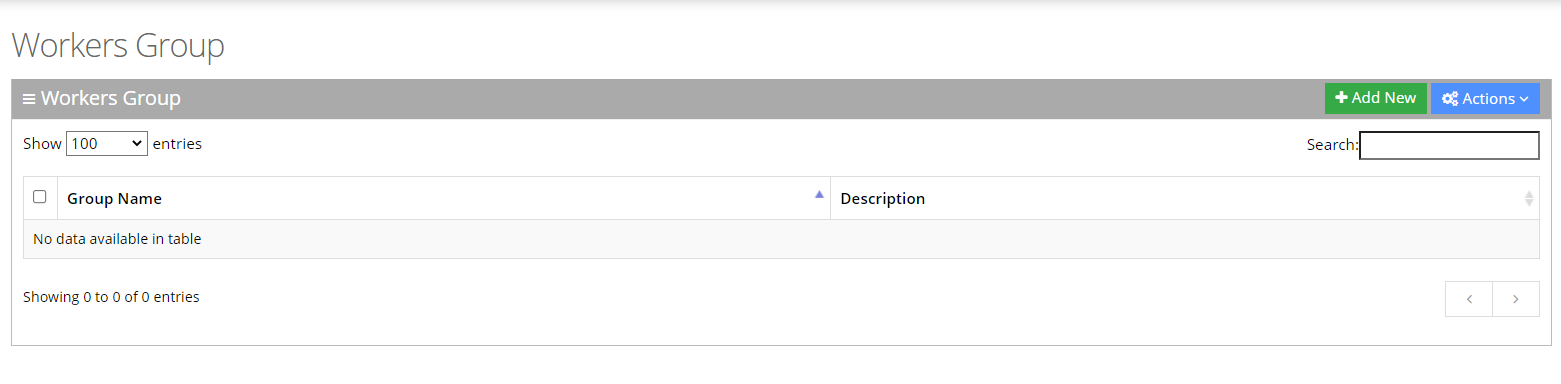This screenshot has width=1561, height=384.
Task: Expand the Actions chevron arrow
Action: tap(1524, 99)
